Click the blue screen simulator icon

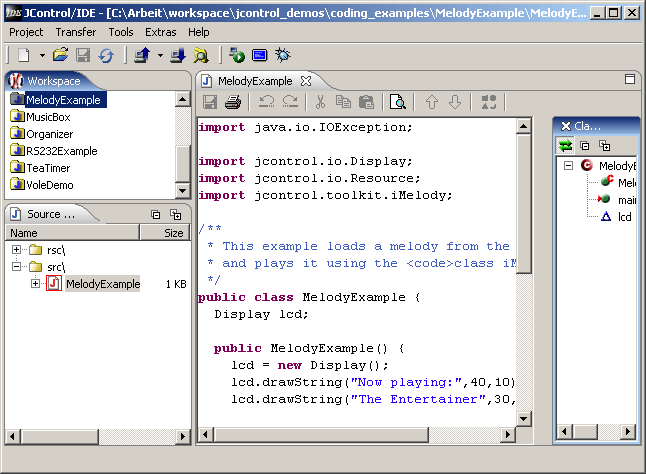[x=260, y=55]
